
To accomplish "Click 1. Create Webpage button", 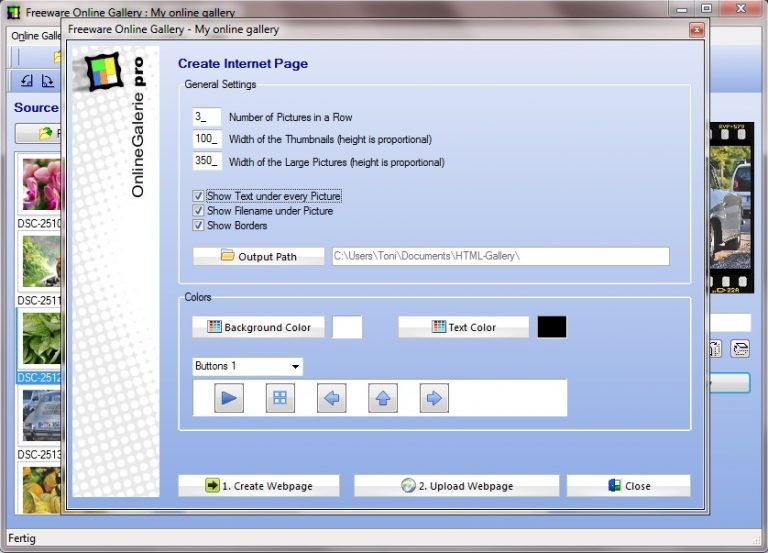I will [x=259, y=486].
